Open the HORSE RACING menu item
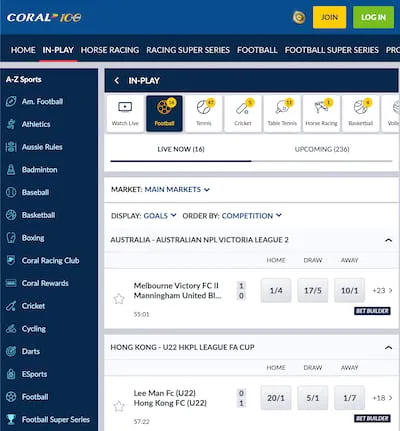The height and width of the screenshot is (431, 400). tap(110, 50)
